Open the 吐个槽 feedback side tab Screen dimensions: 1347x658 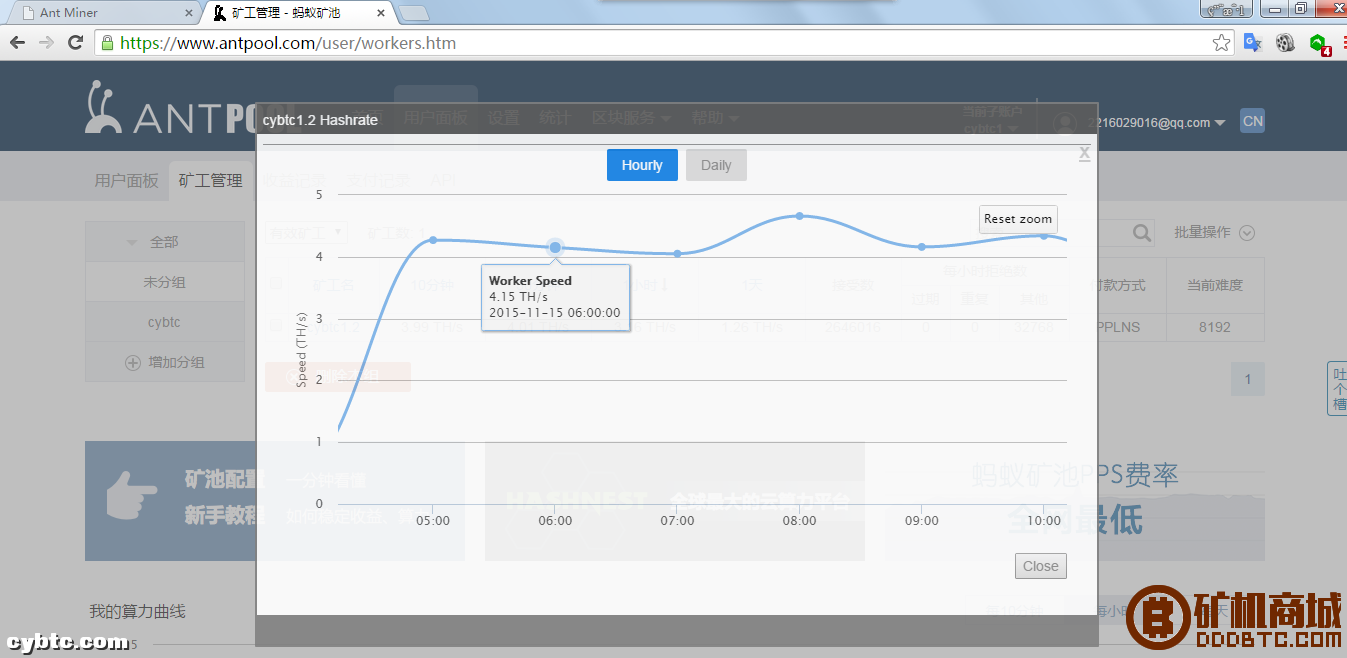(x=1338, y=388)
